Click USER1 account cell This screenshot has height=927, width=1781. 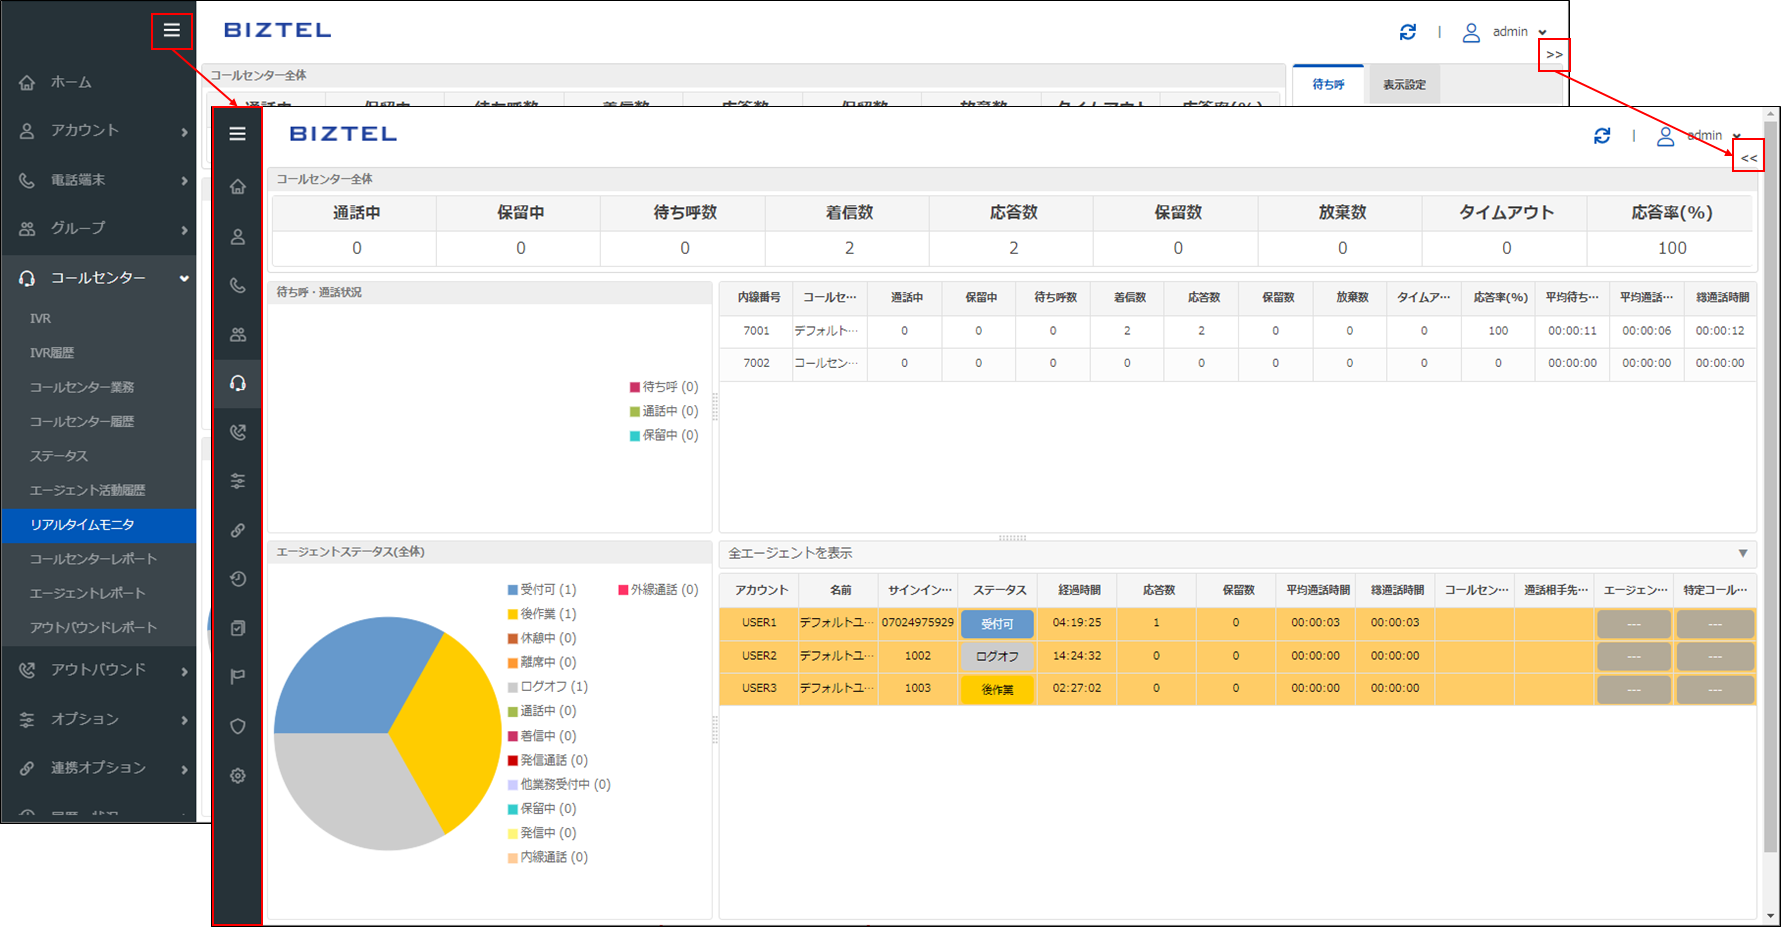point(759,623)
